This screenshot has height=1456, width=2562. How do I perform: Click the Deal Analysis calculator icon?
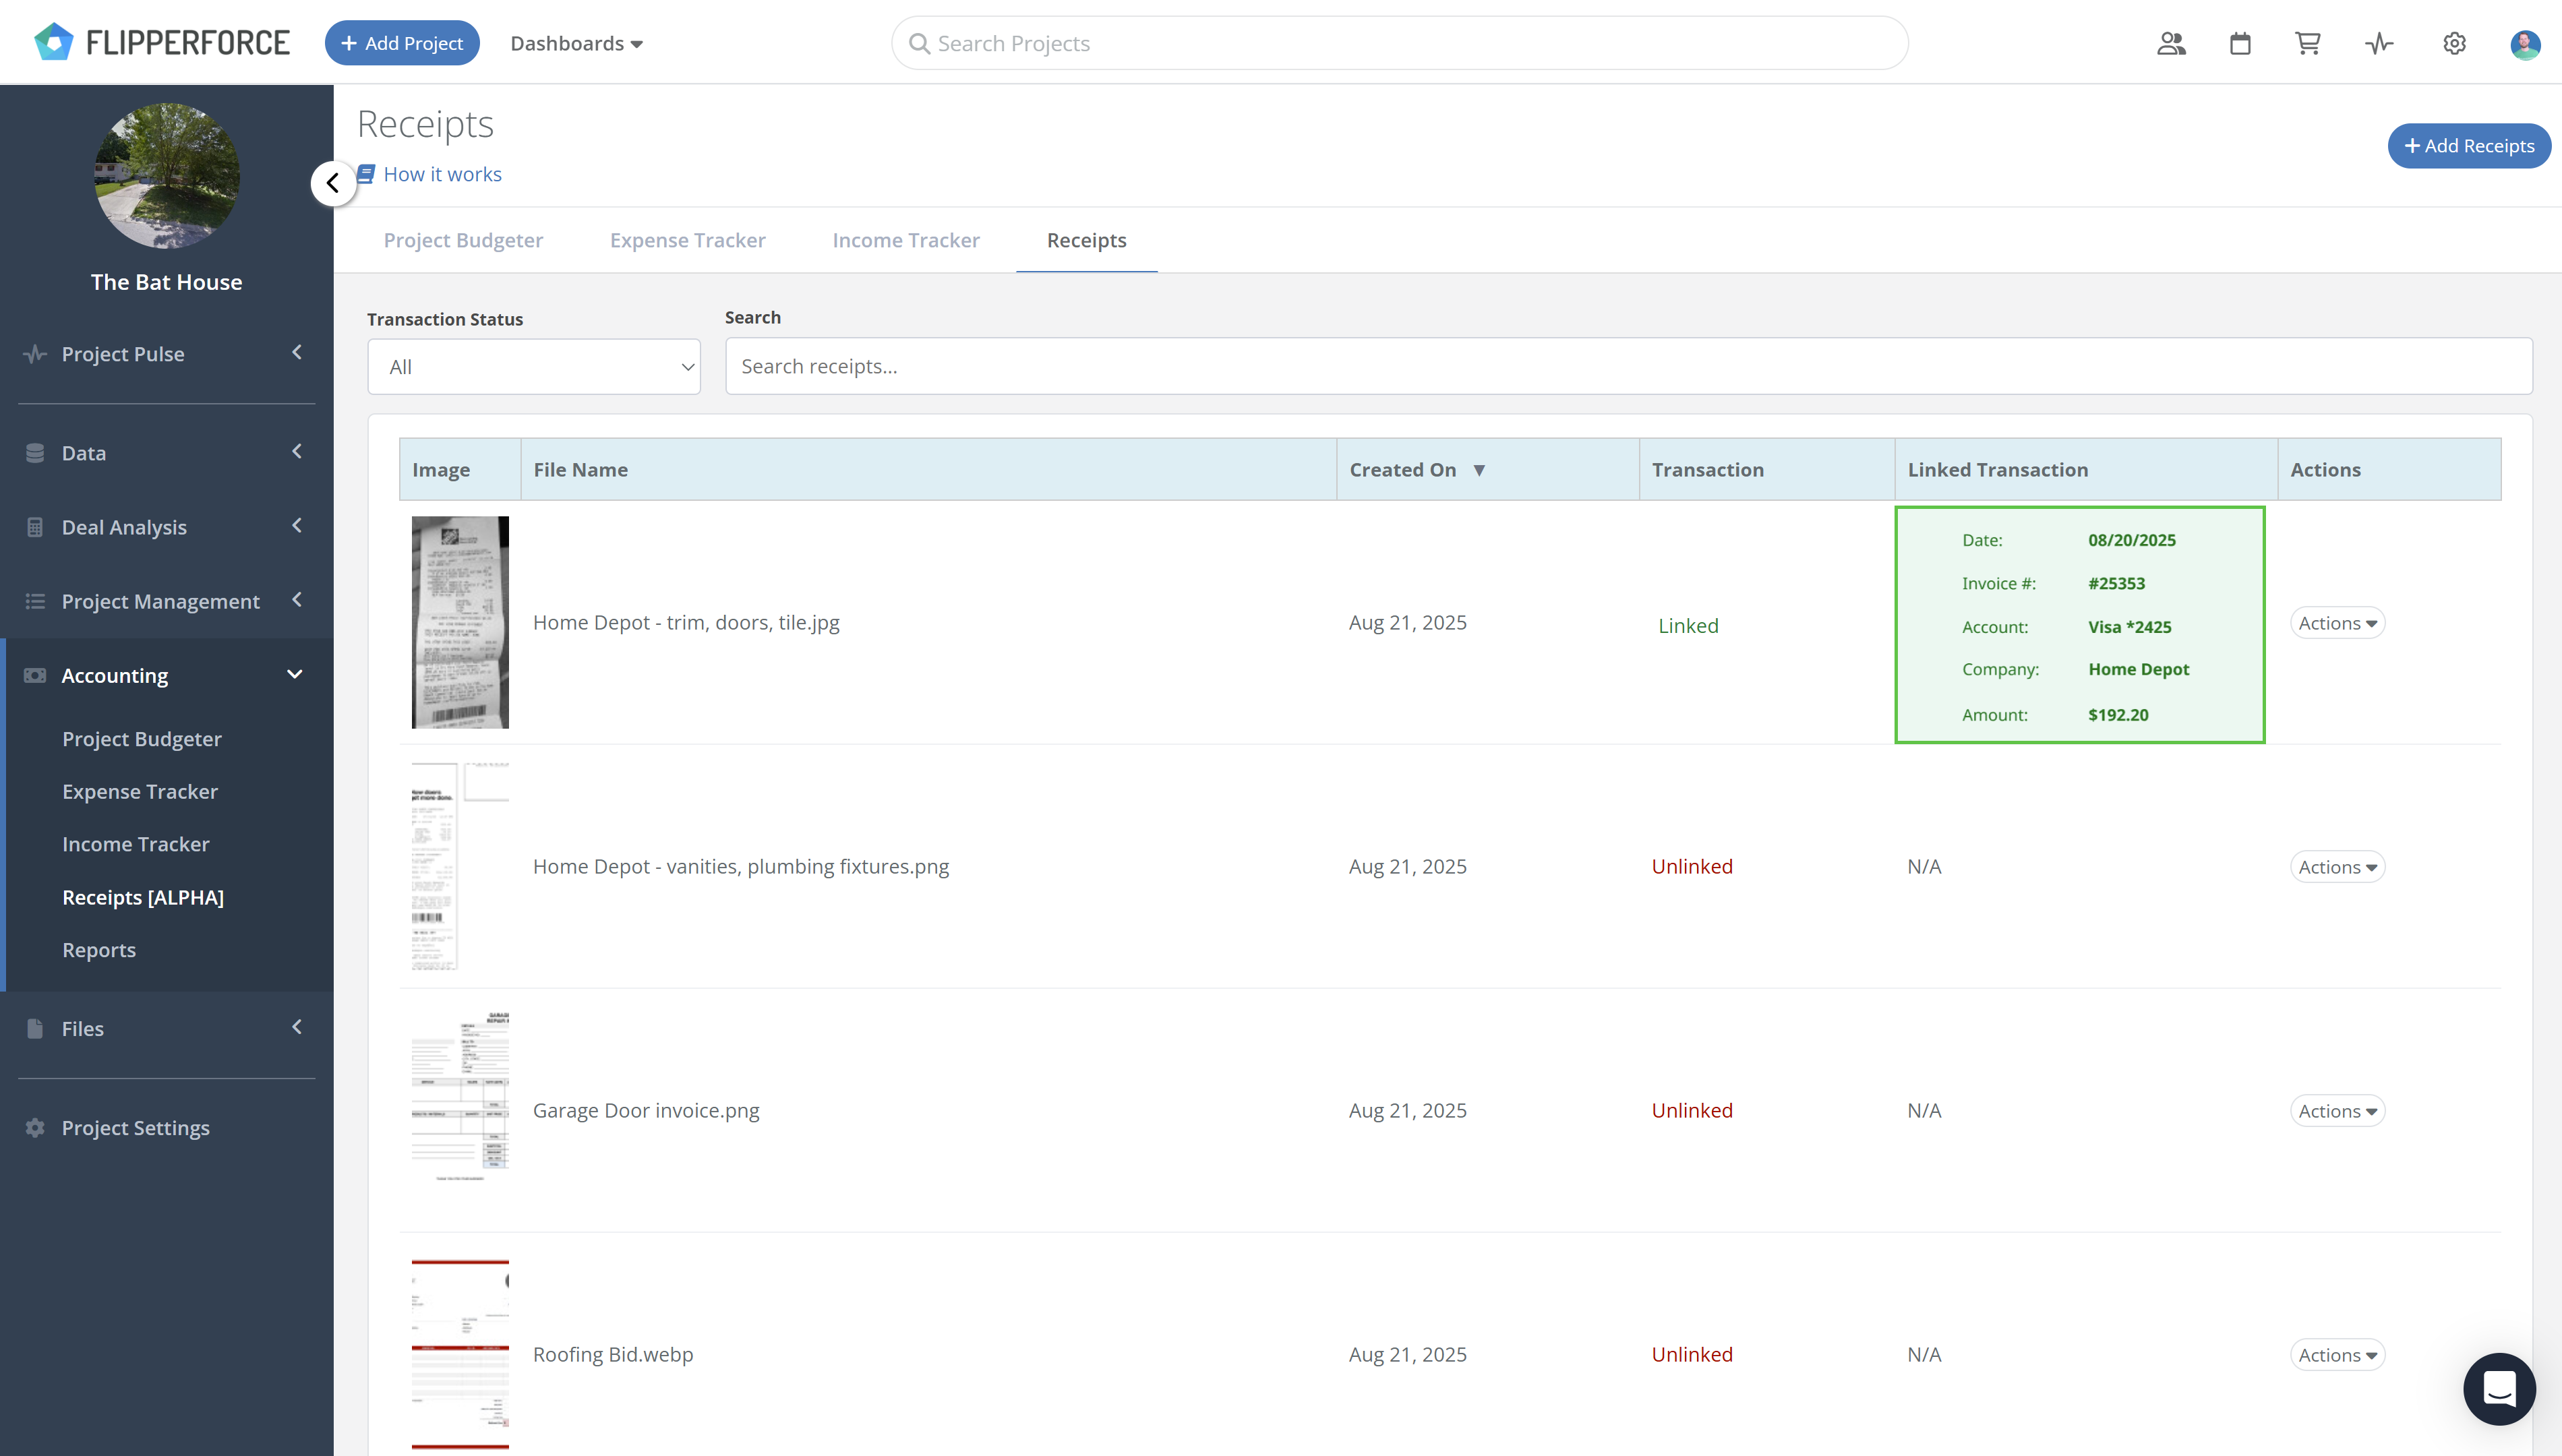click(x=35, y=527)
